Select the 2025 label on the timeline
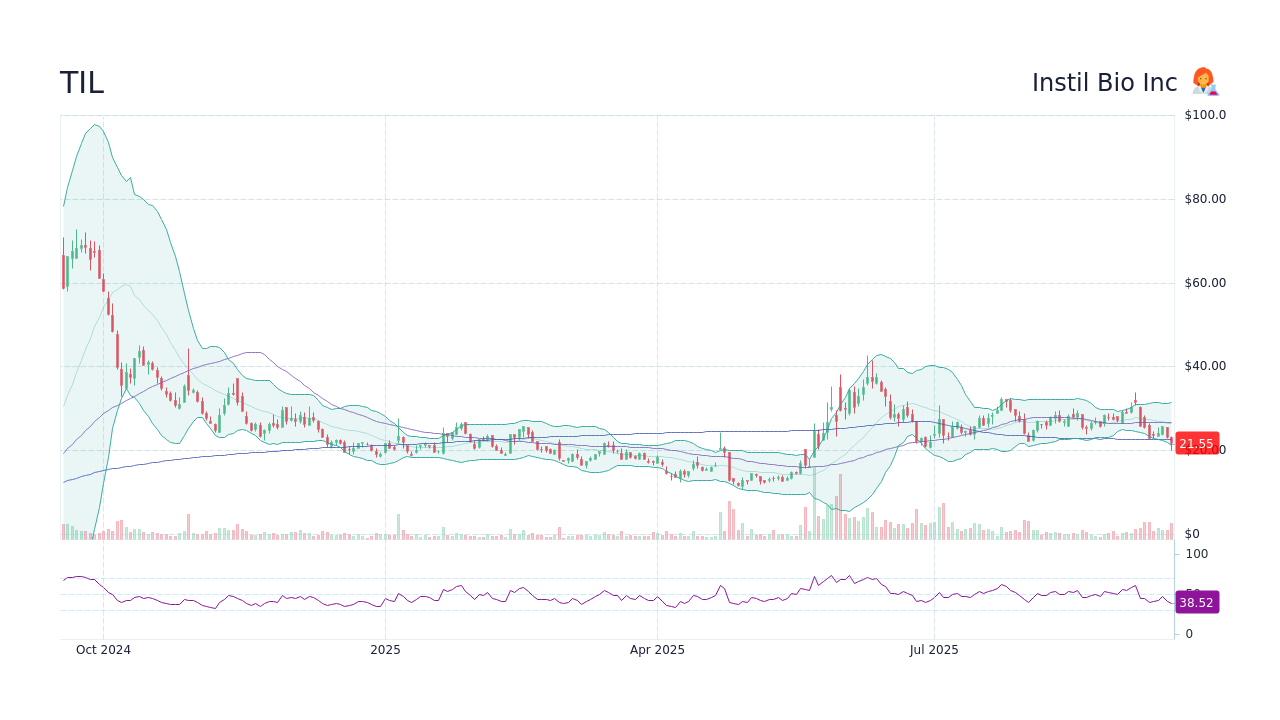 385,649
